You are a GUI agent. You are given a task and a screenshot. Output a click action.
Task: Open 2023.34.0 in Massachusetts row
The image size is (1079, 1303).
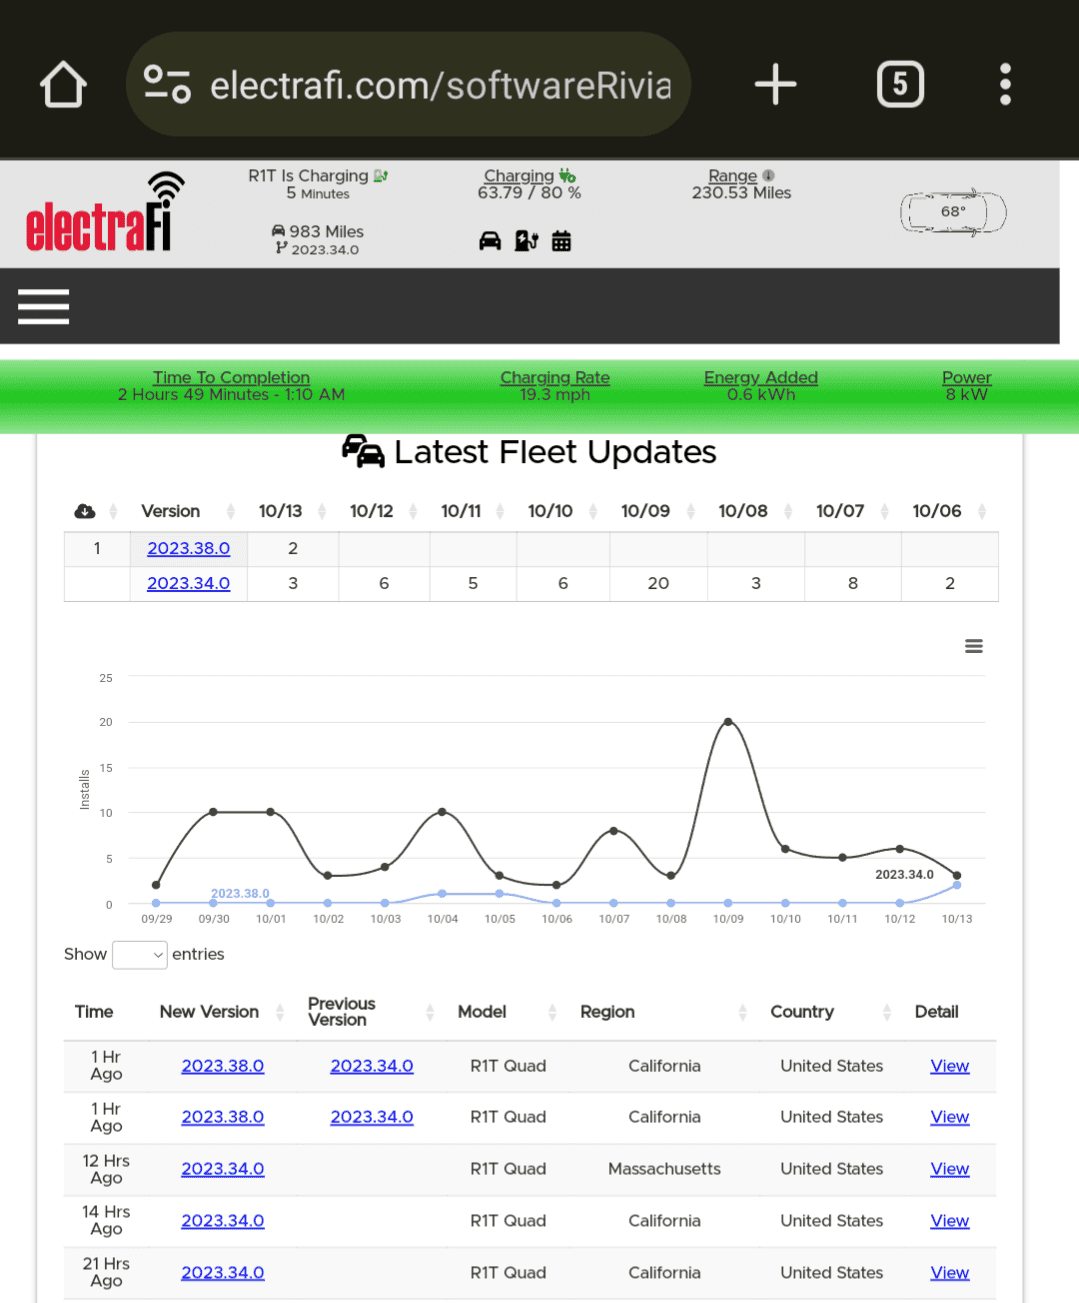pos(222,1169)
